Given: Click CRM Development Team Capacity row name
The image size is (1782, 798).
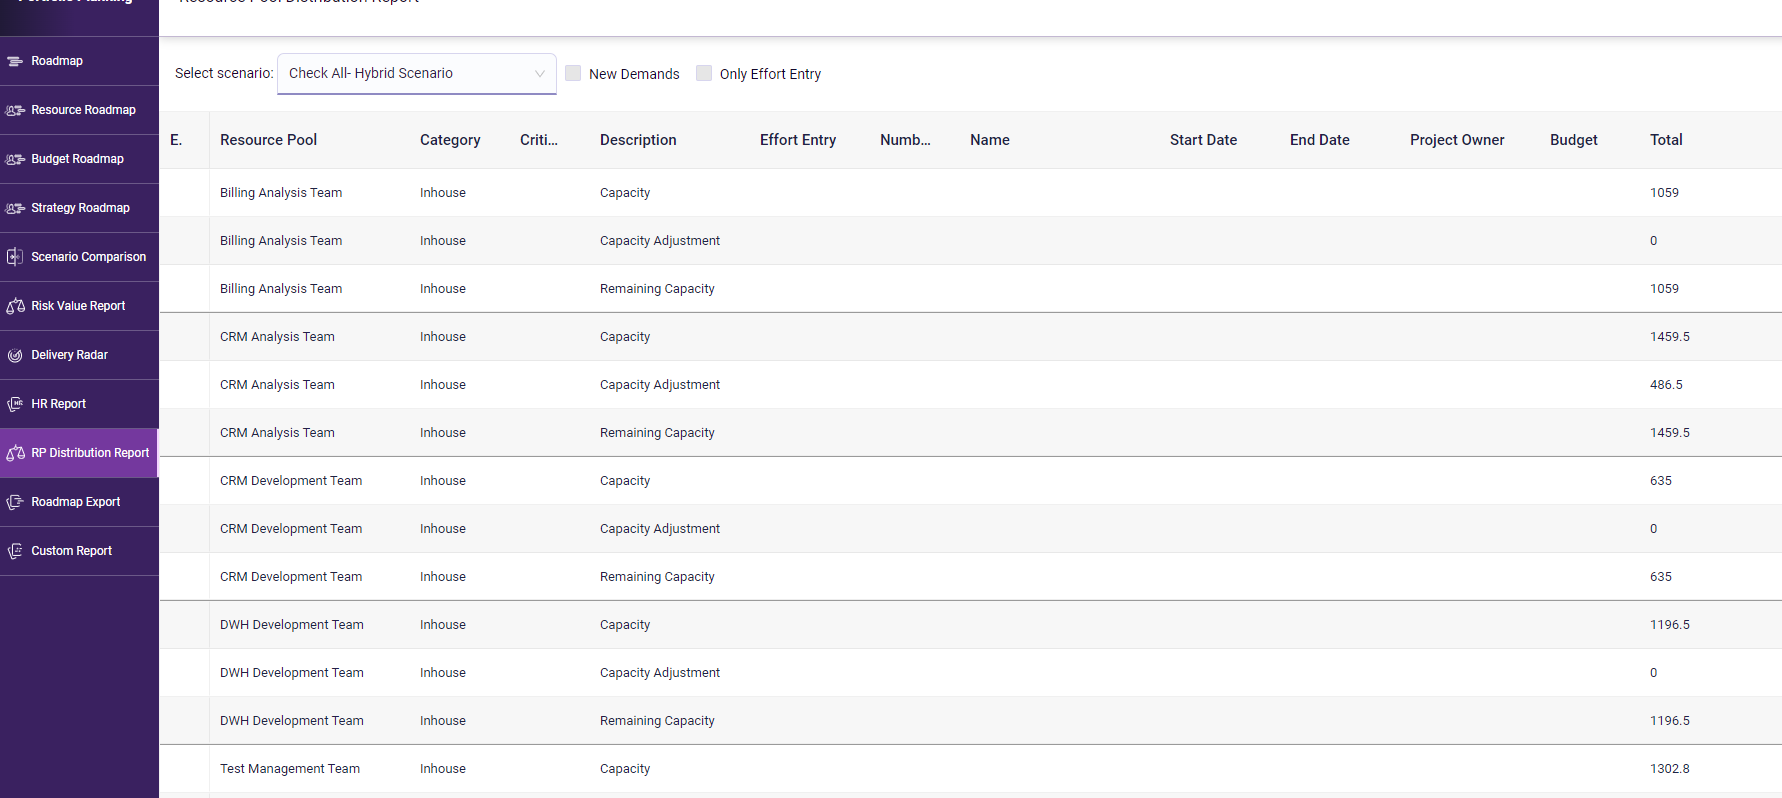Looking at the screenshot, I should [x=291, y=481].
